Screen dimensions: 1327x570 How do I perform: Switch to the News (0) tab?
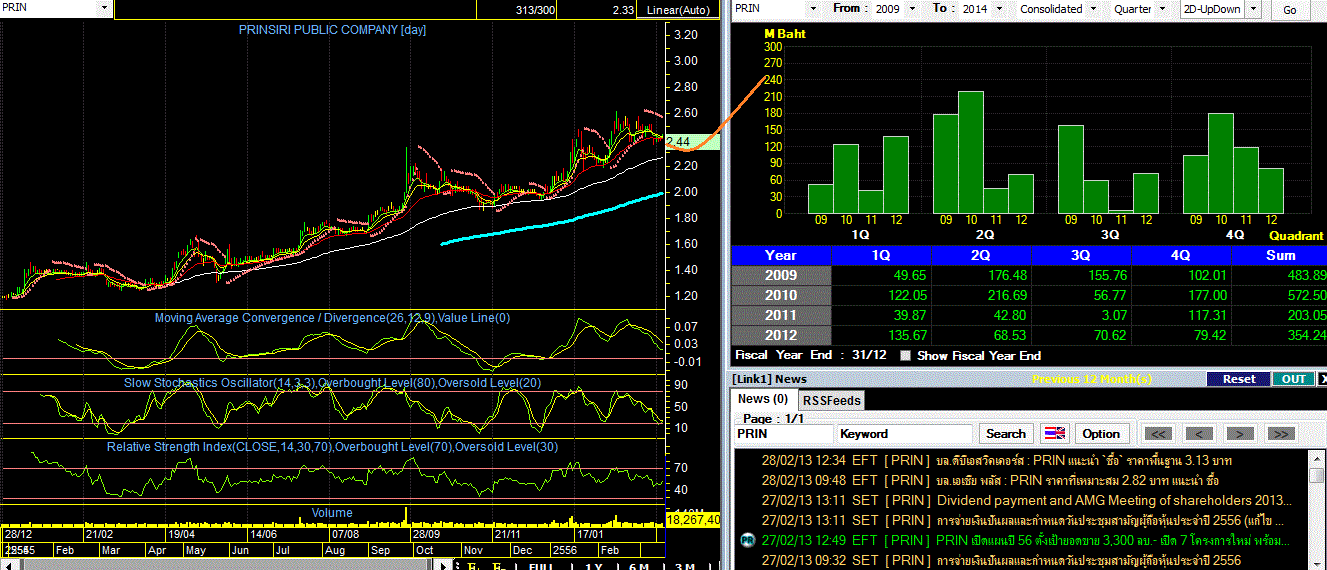762,399
